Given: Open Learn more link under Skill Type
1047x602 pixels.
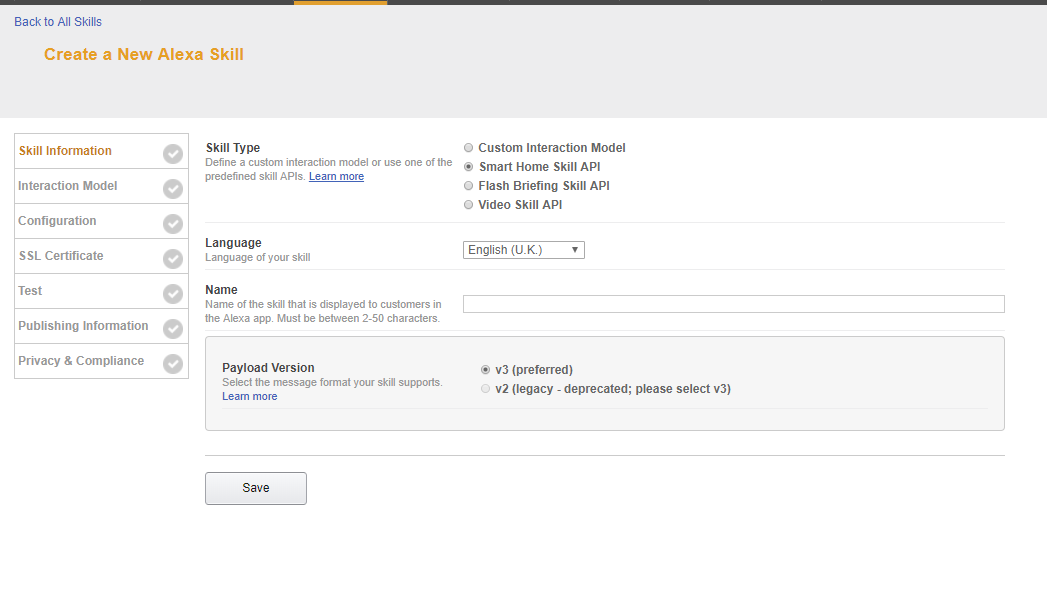Looking at the screenshot, I should pos(336,177).
